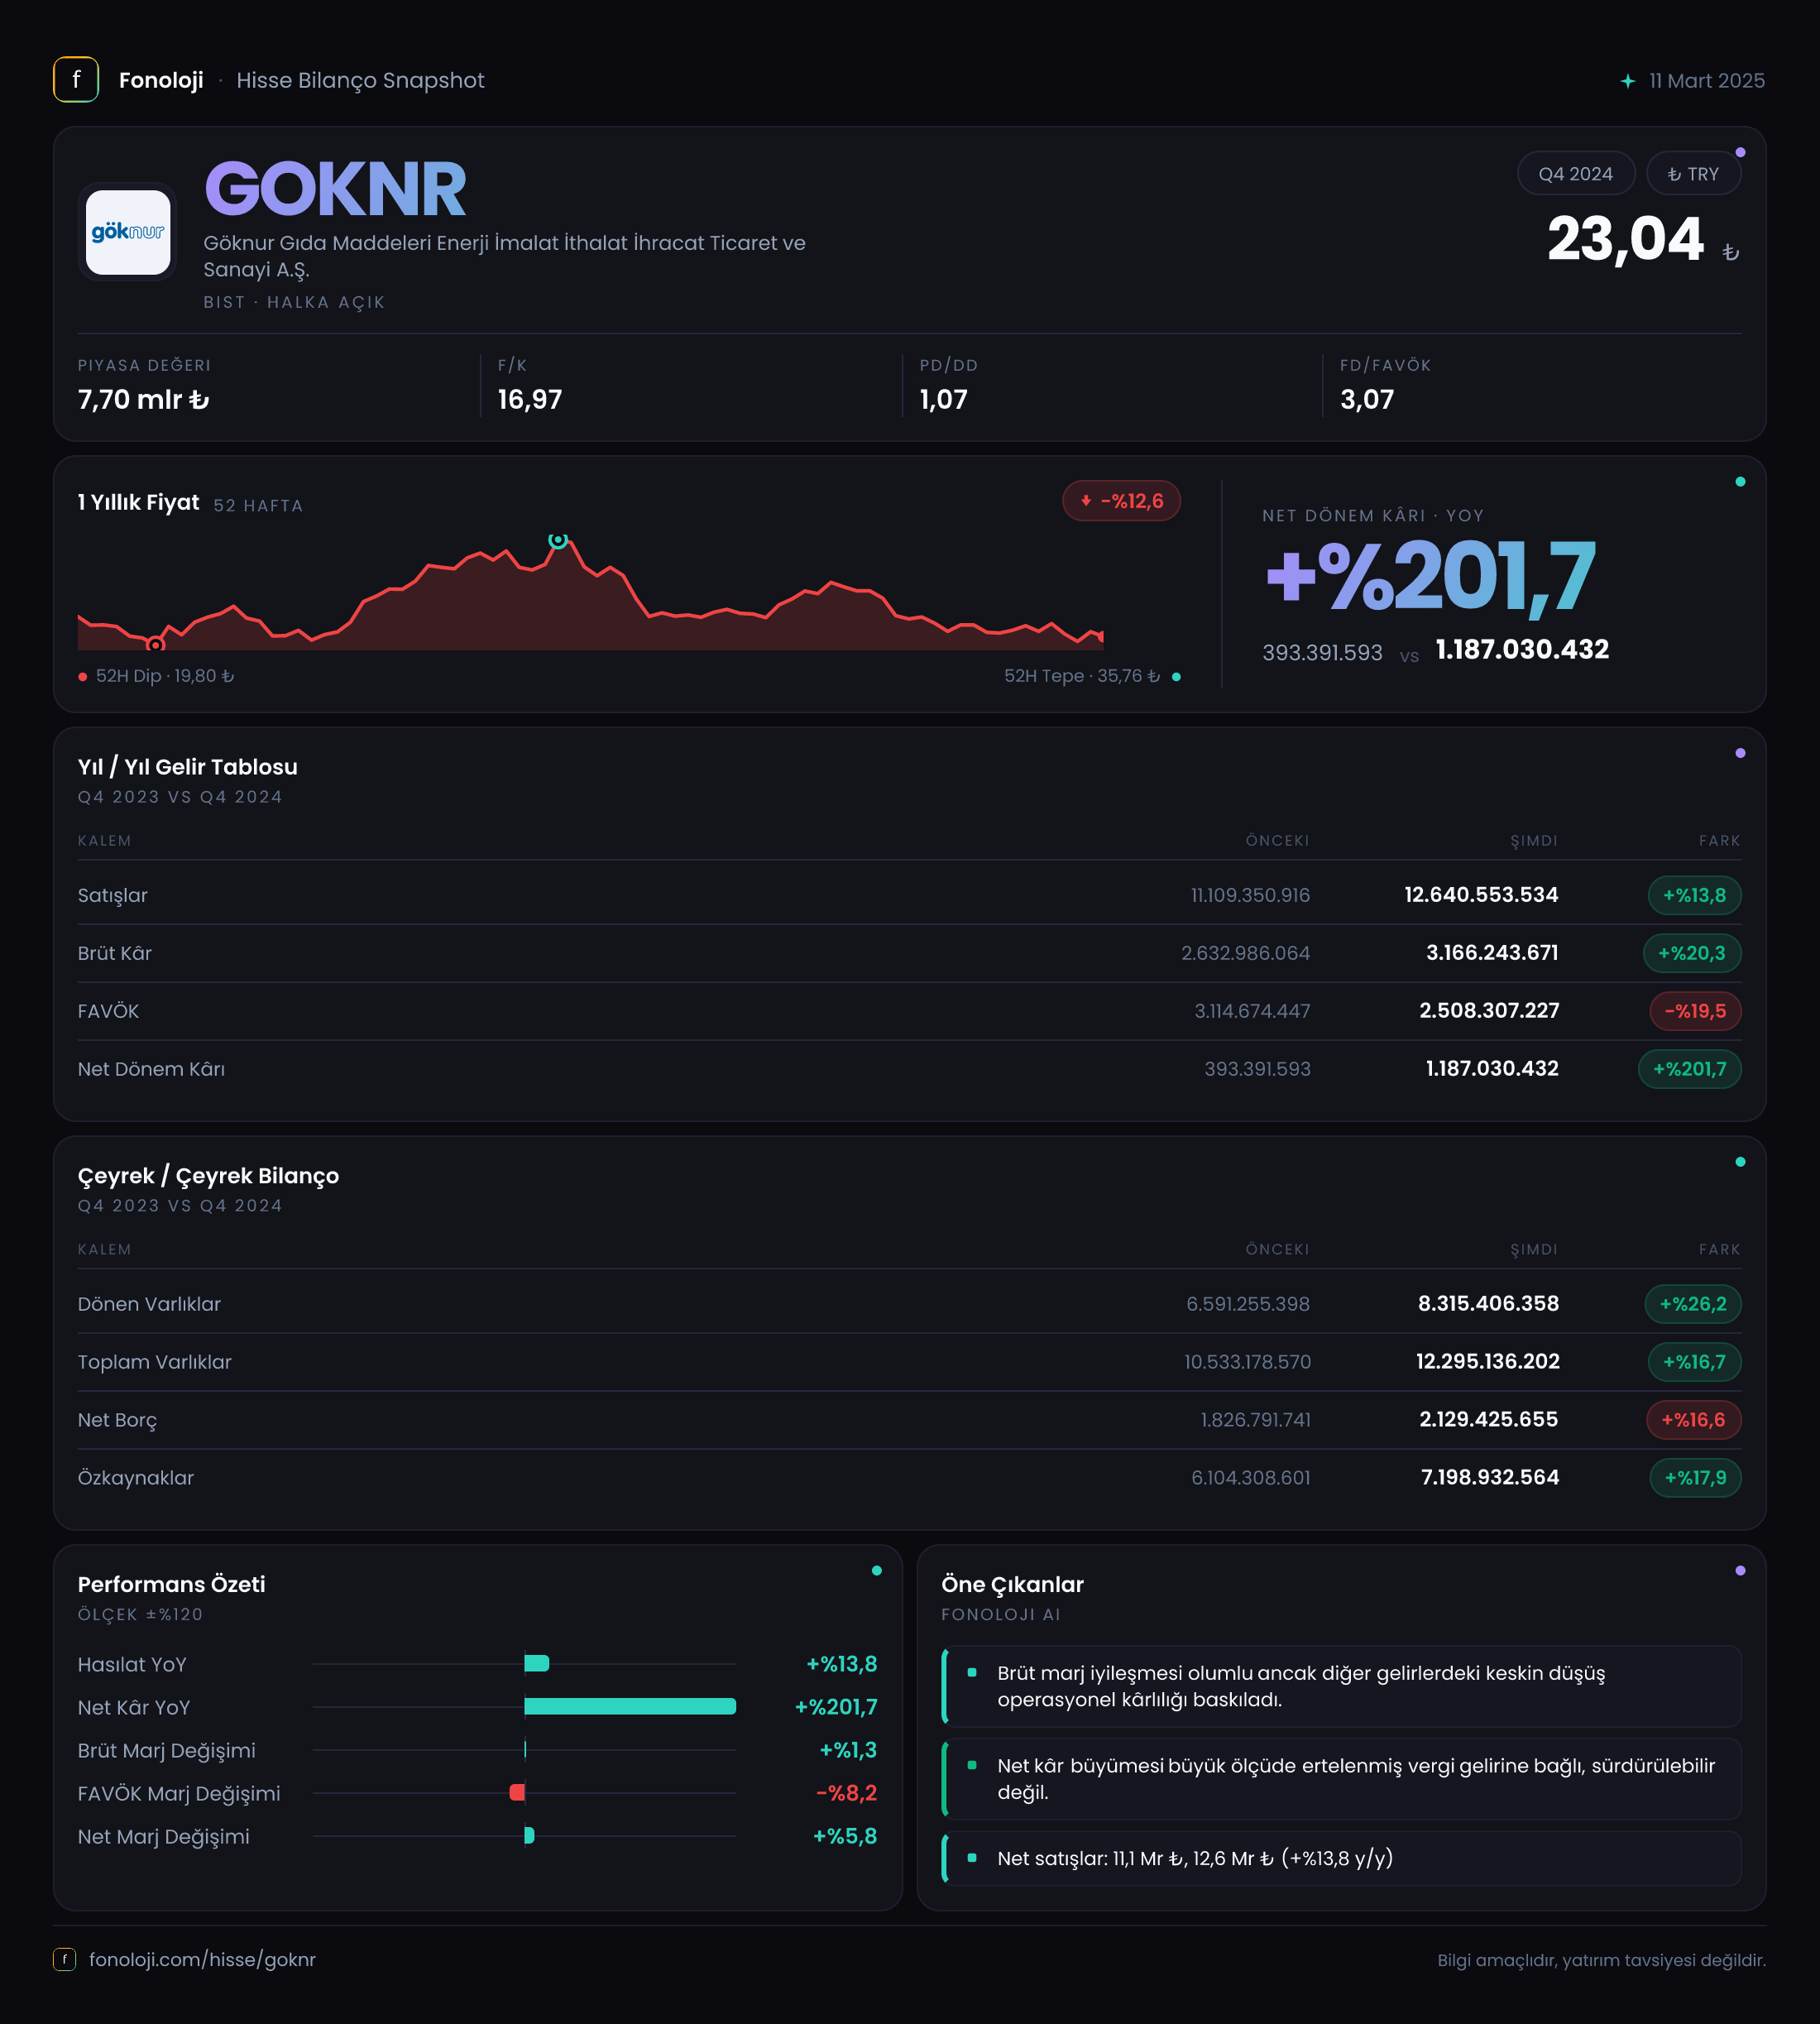Click the Net satışlar 11,1 Mr ₺ highlight
Viewport: 1820px width, 2024px height.
coord(1341,1859)
